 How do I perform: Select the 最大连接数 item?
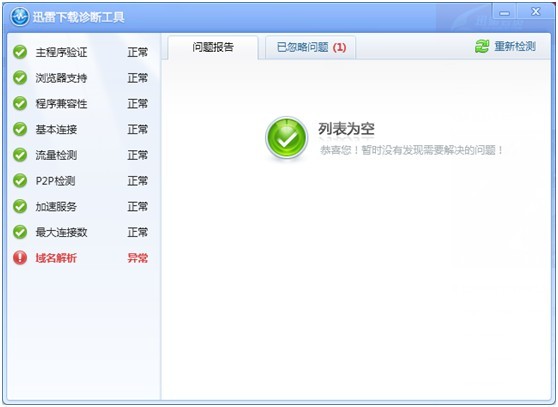80,232
